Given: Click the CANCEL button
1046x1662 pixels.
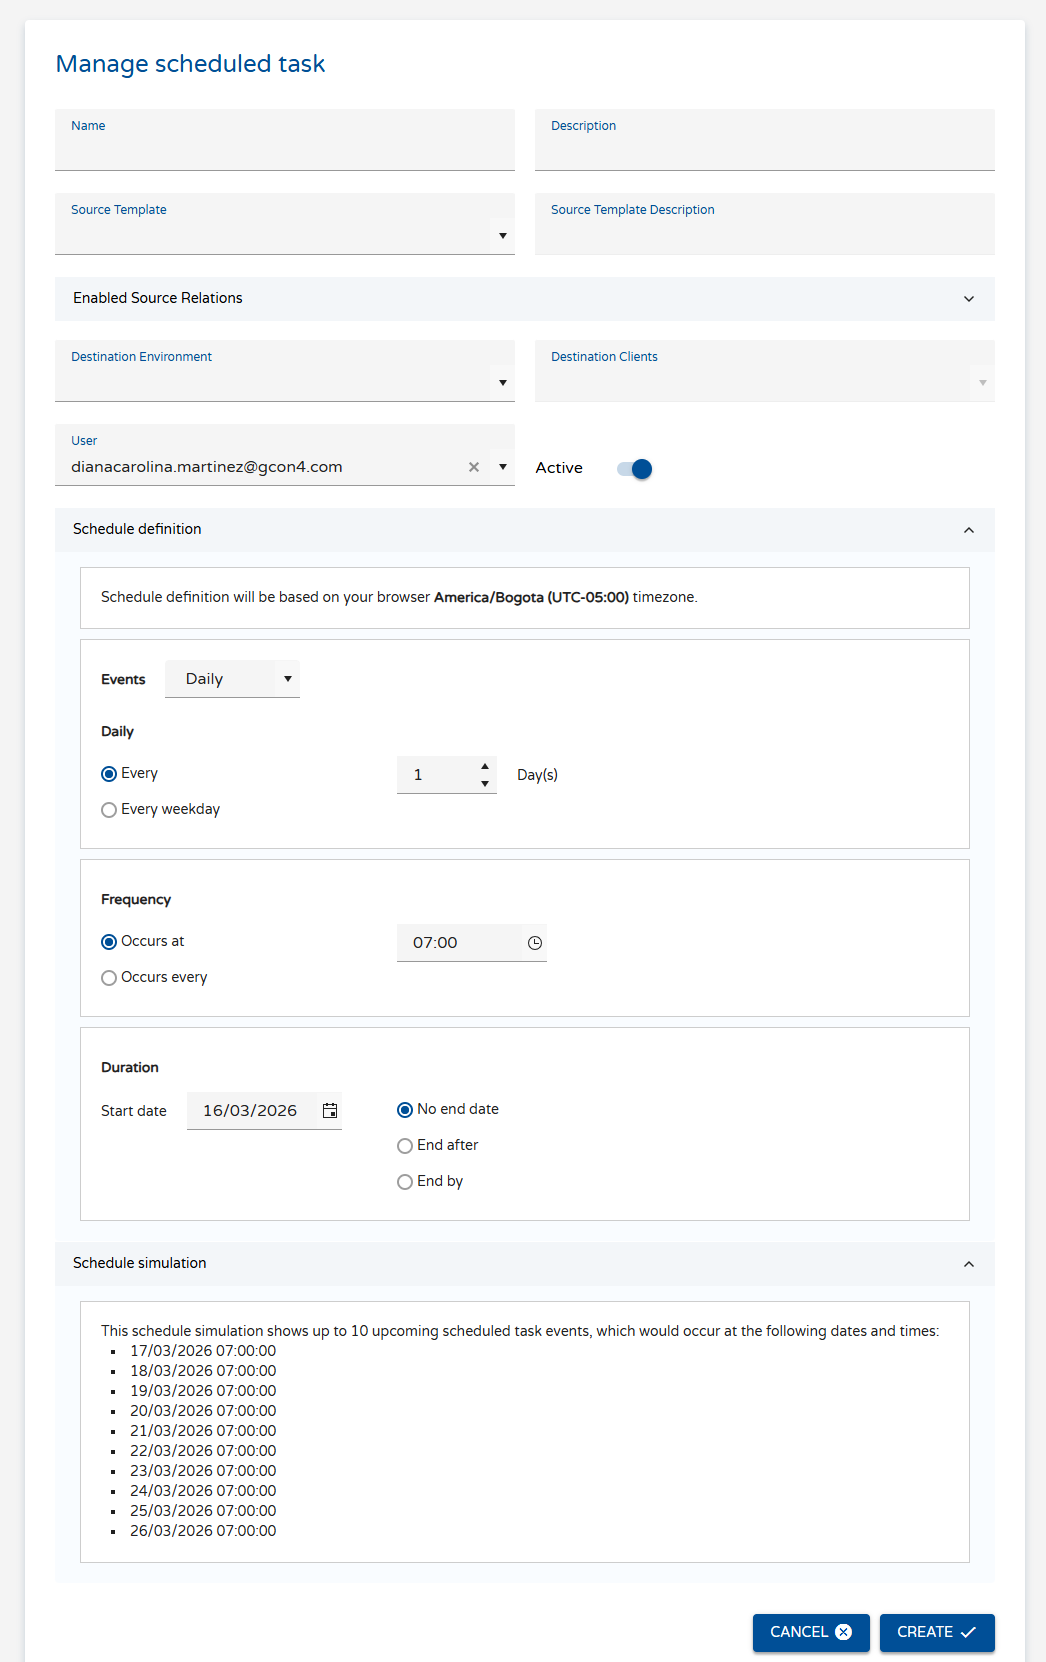Looking at the screenshot, I should click(x=811, y=1632).
